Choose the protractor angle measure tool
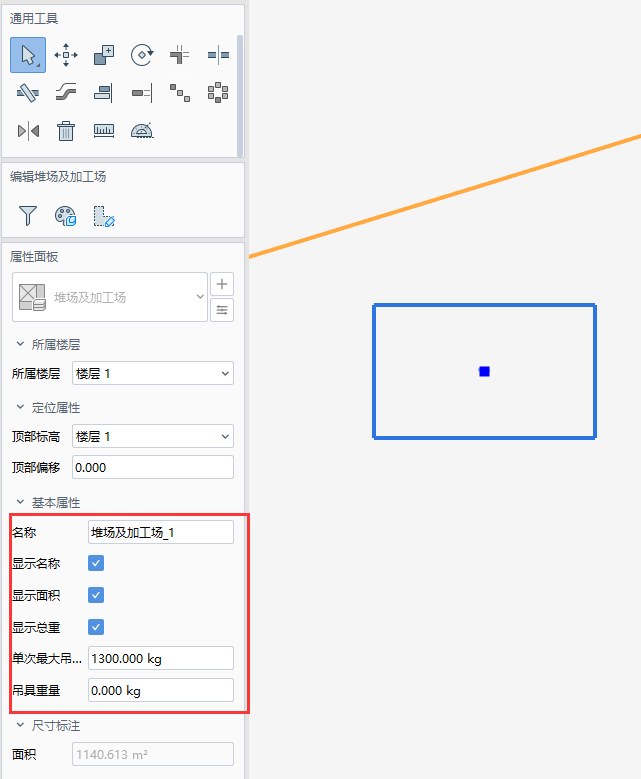The height and width of the screenshot is (779, 641). (142, 131)
